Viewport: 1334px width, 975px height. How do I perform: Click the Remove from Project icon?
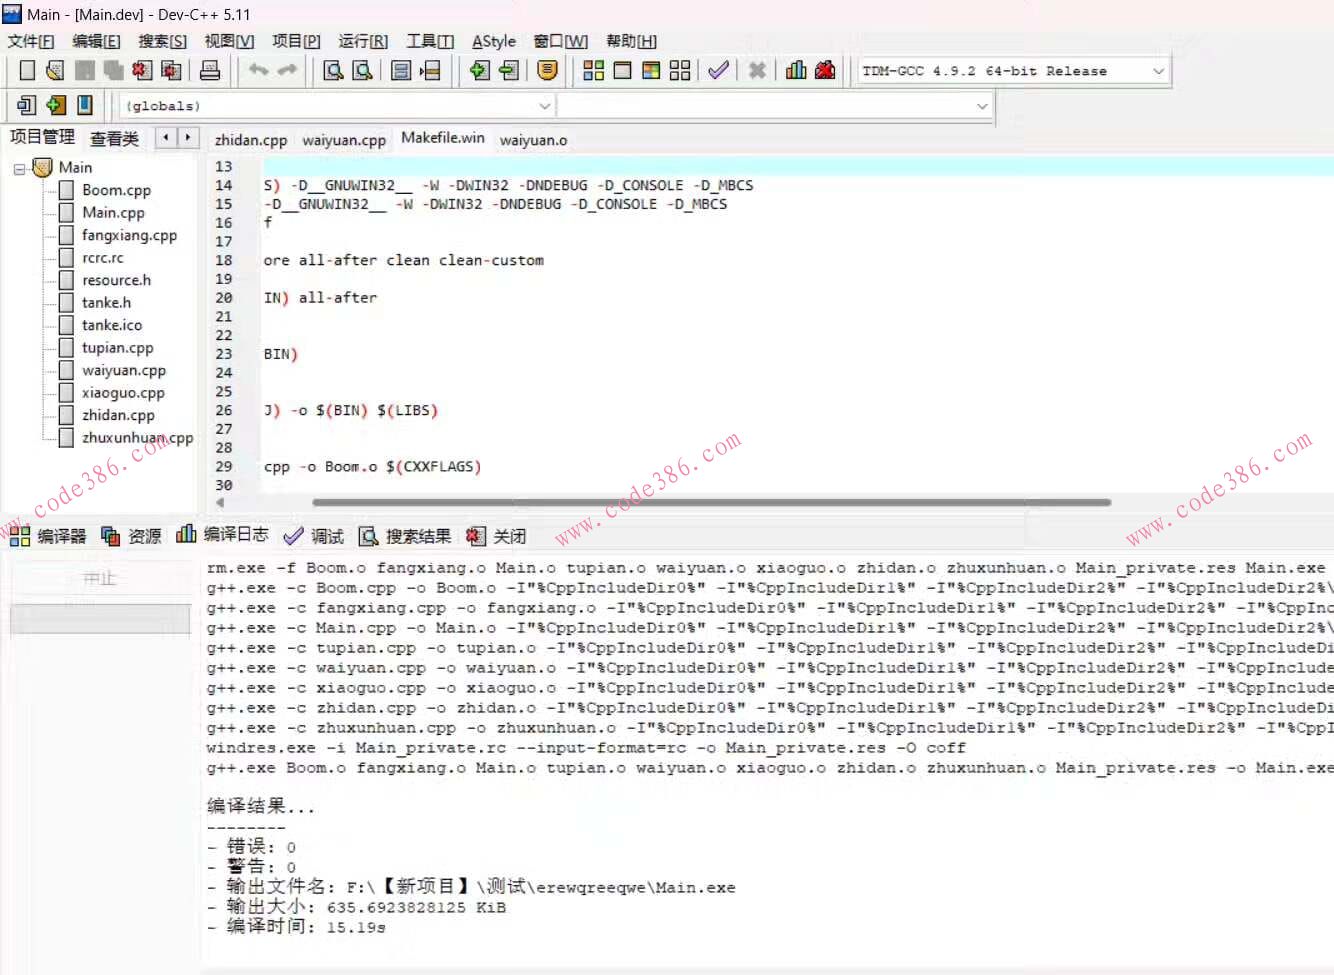tap(509, 70)
